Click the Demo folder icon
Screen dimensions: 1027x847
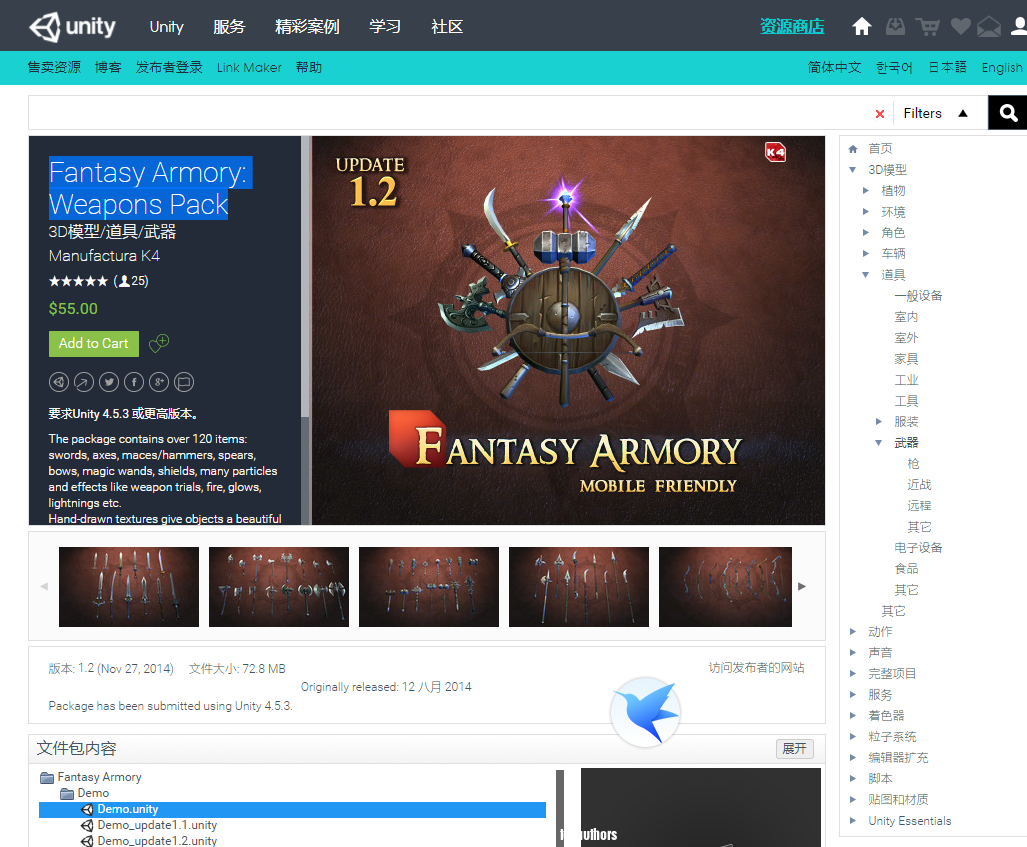67,793
